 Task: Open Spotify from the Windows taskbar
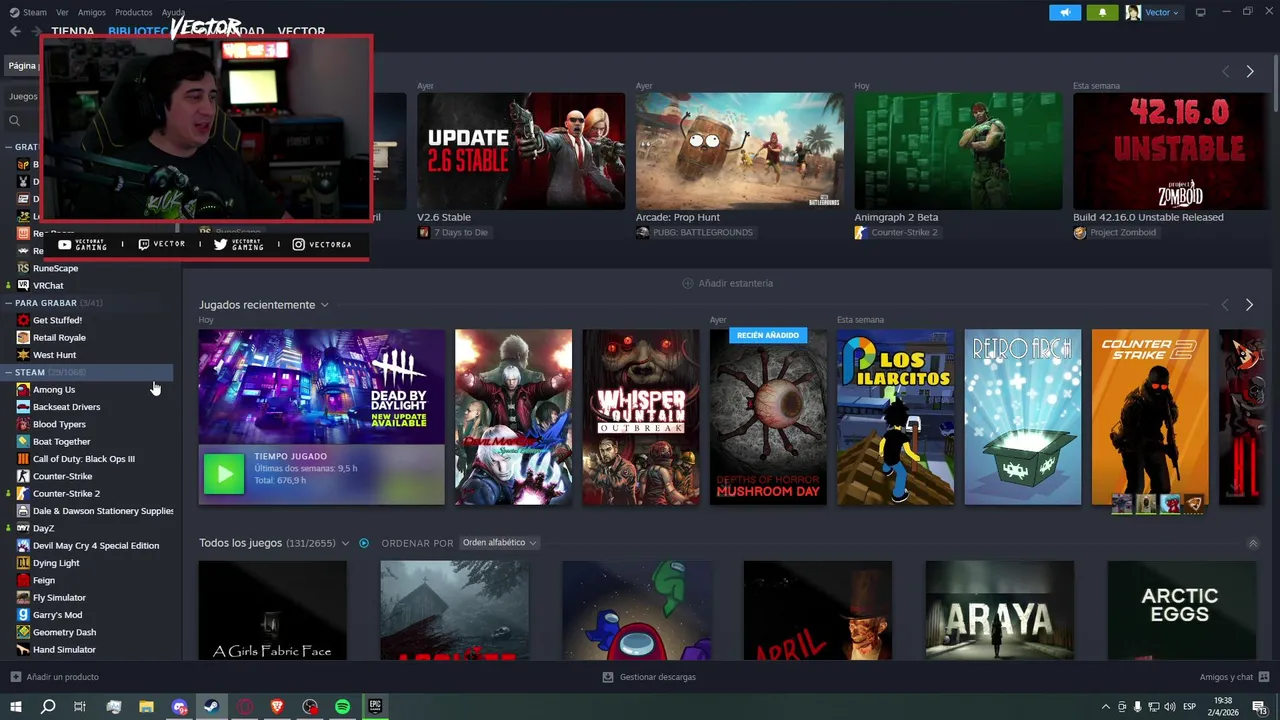342,707
